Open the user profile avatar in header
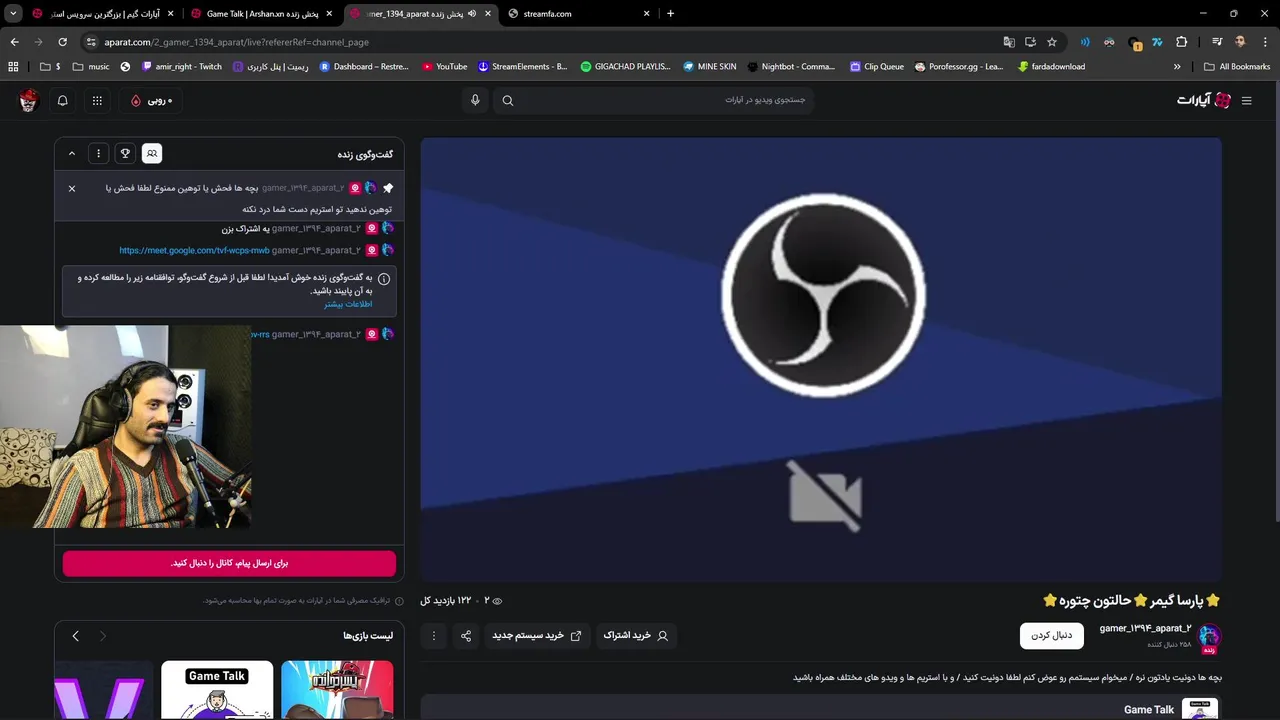Screen dimensions: 1280x720 coord(28,100)
